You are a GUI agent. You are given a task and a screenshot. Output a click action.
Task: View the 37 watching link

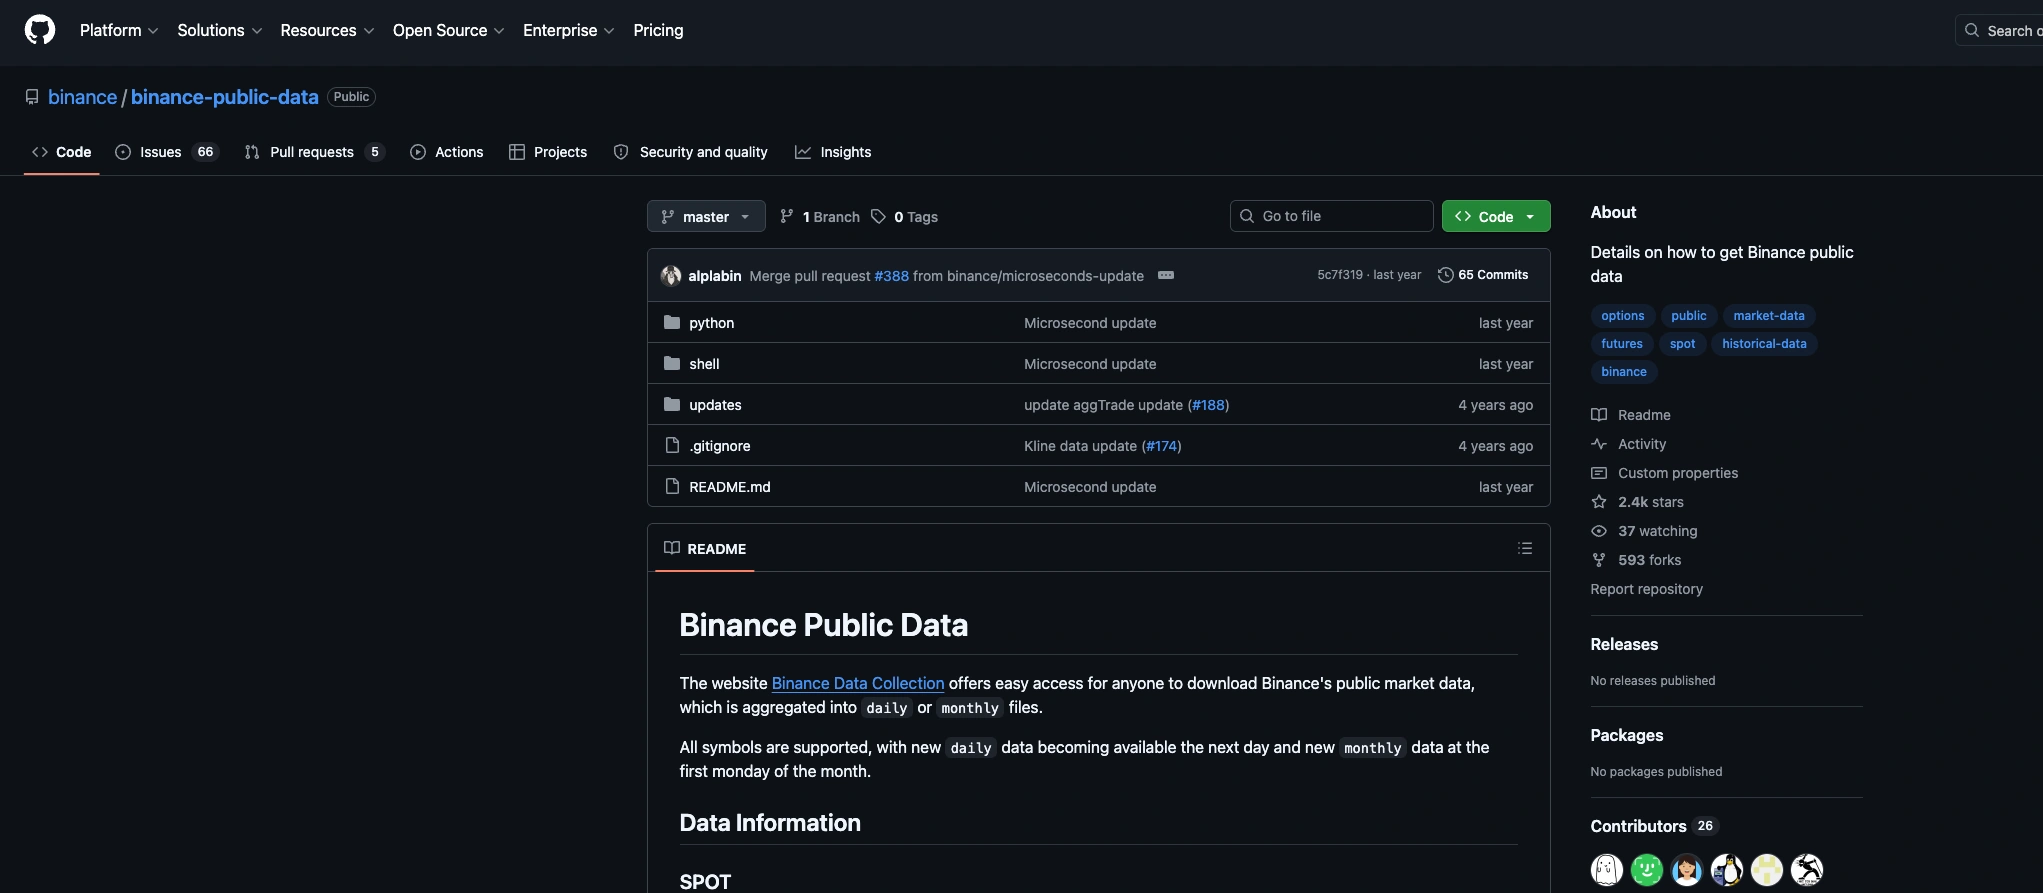click(x=1644, y=531)
